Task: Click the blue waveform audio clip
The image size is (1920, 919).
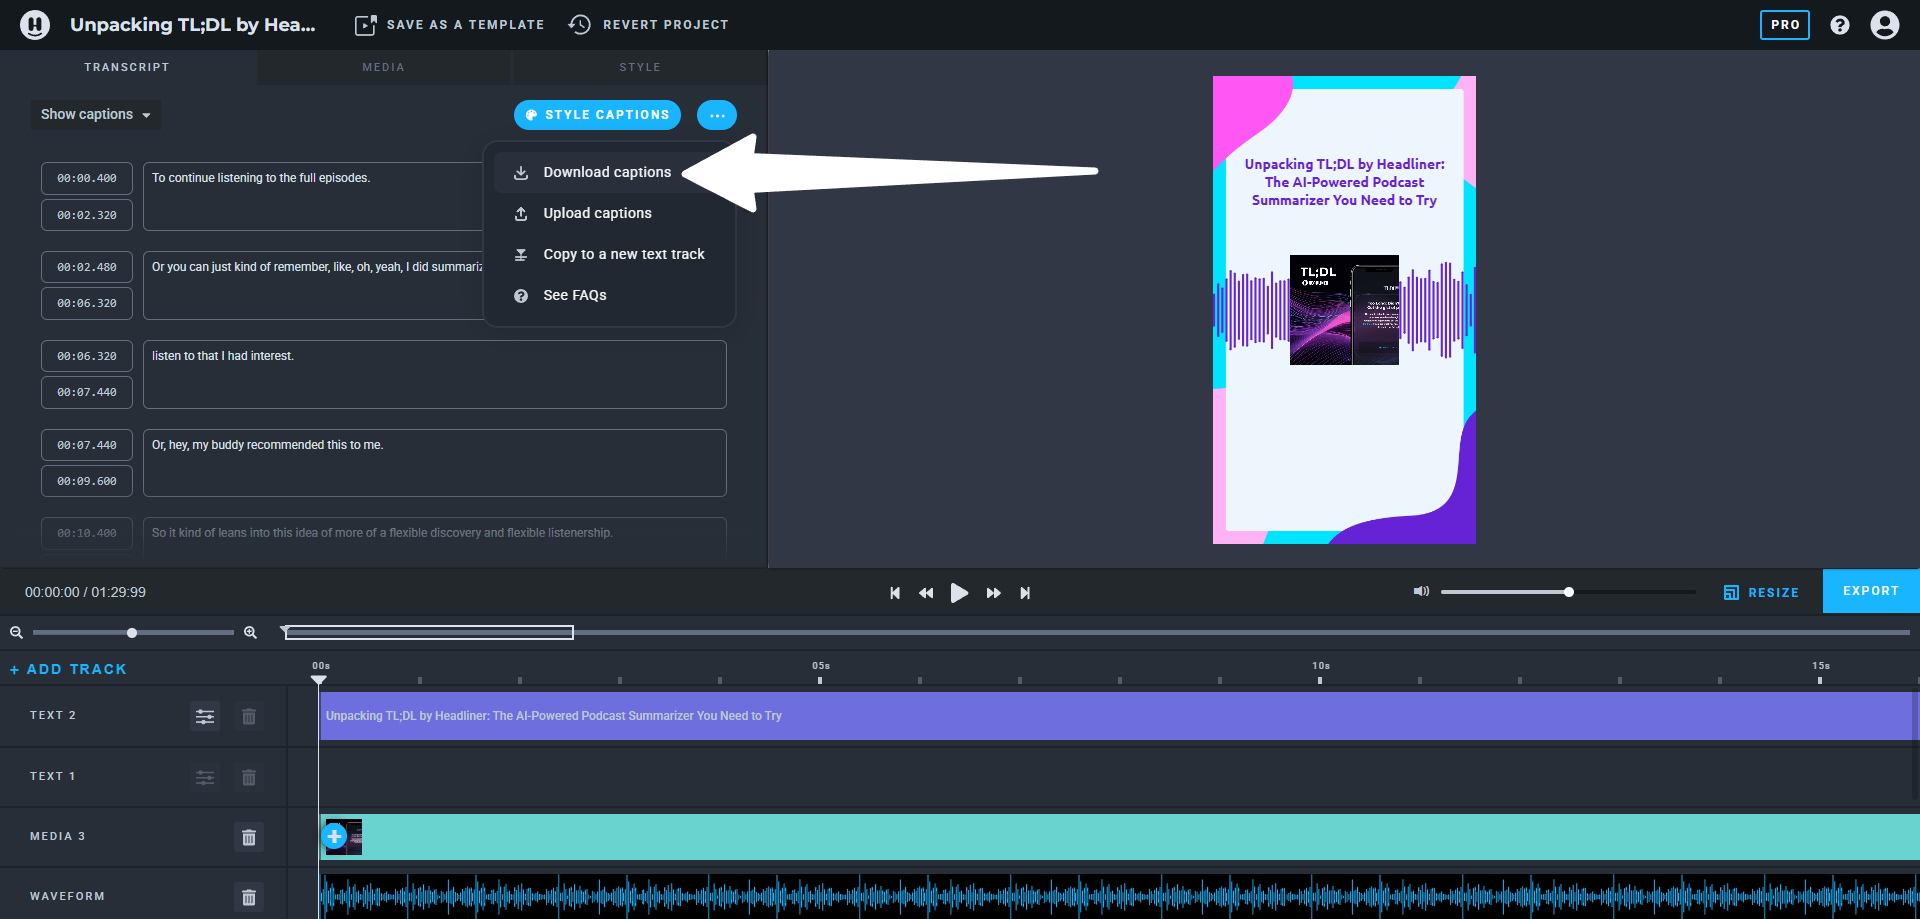Action: [1120, 897]
